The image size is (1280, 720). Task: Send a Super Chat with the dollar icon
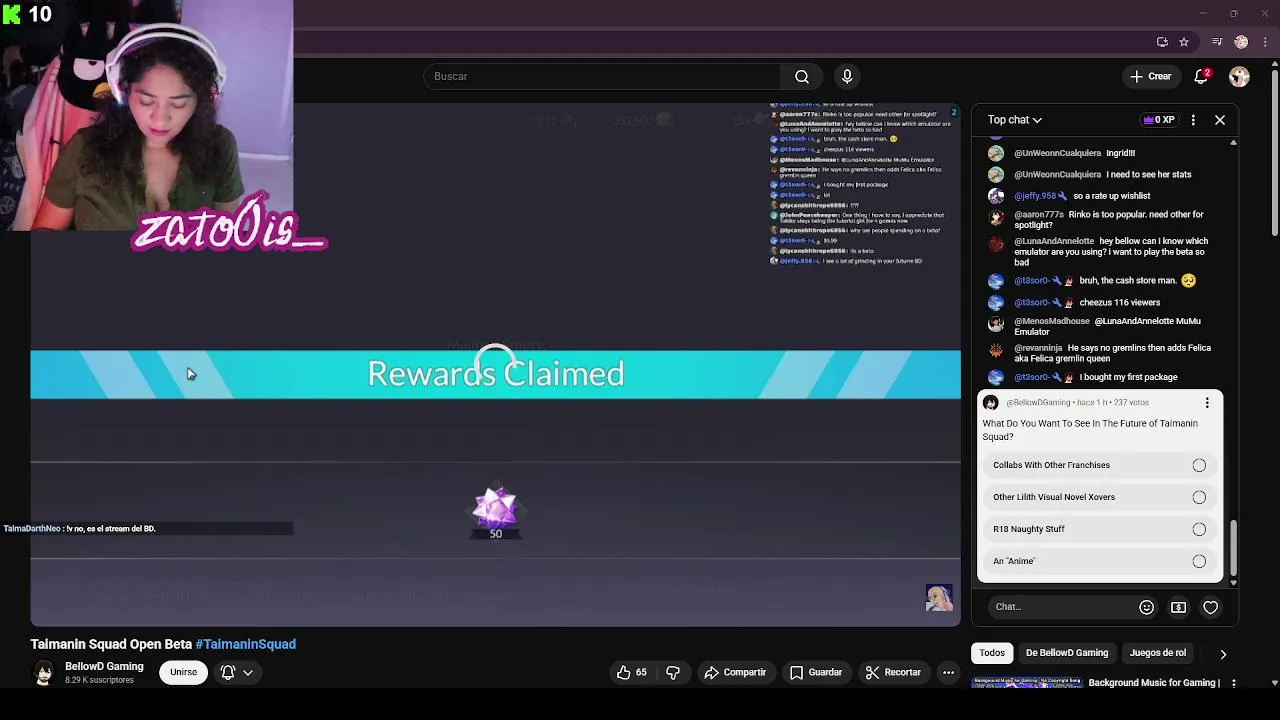[1179, 607]
